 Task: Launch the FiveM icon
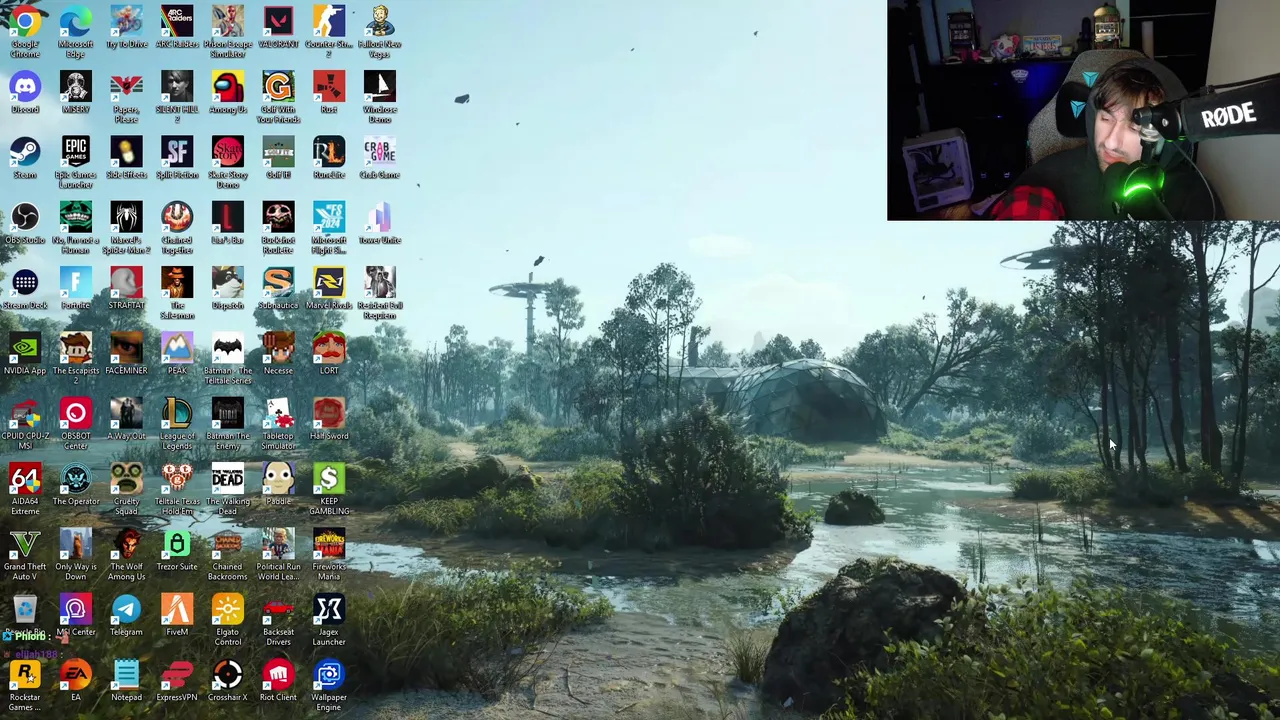177,615
